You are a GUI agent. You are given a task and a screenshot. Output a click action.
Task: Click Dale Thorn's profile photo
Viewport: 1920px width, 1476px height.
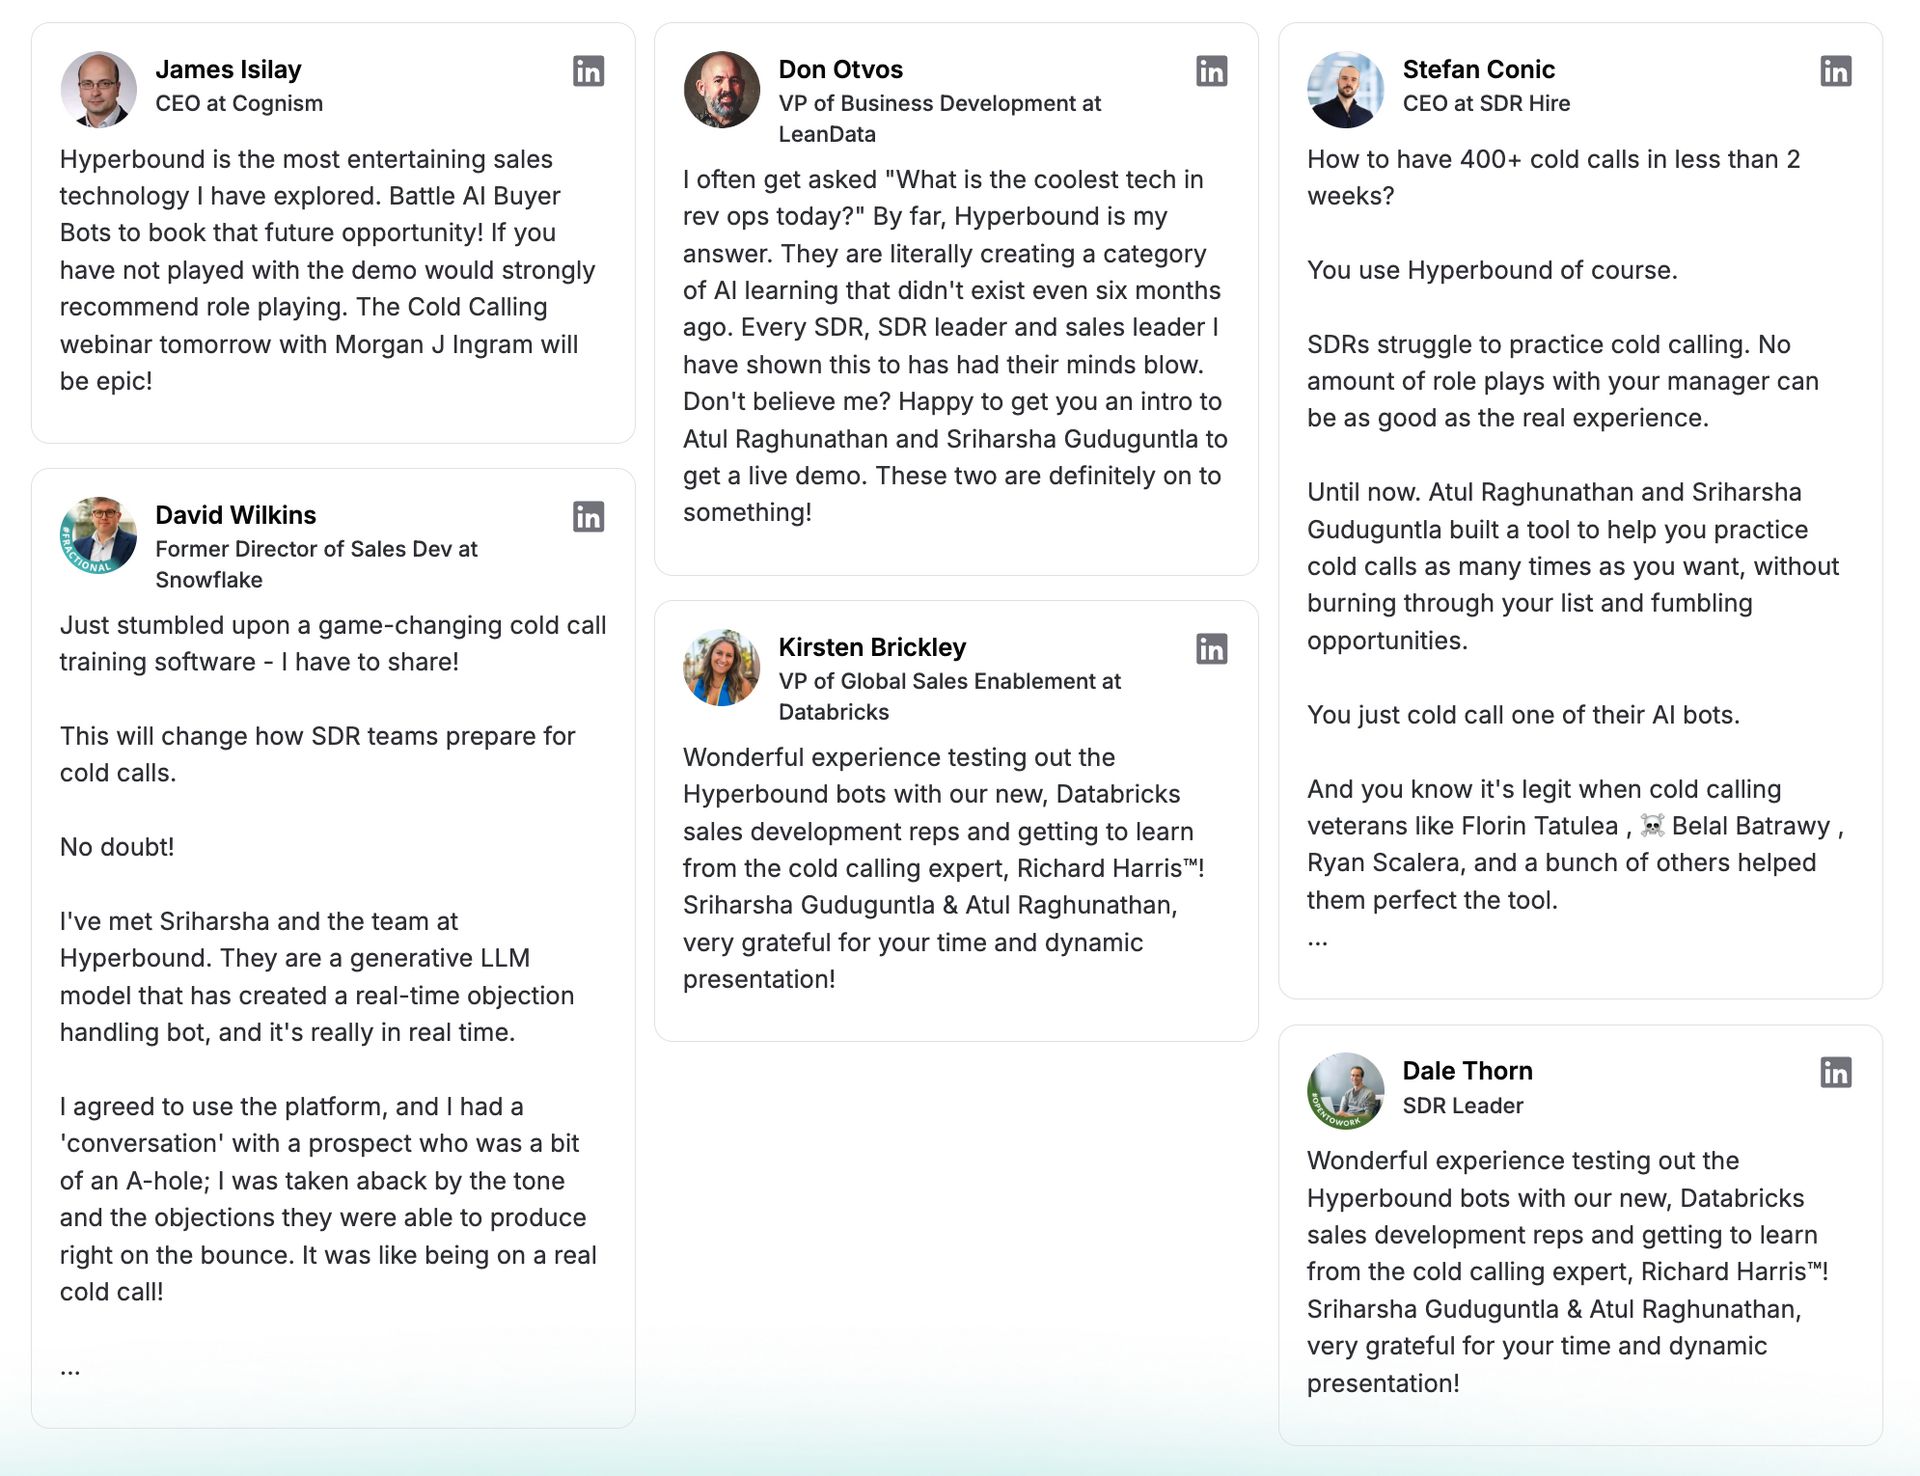pos(1345,1091)
